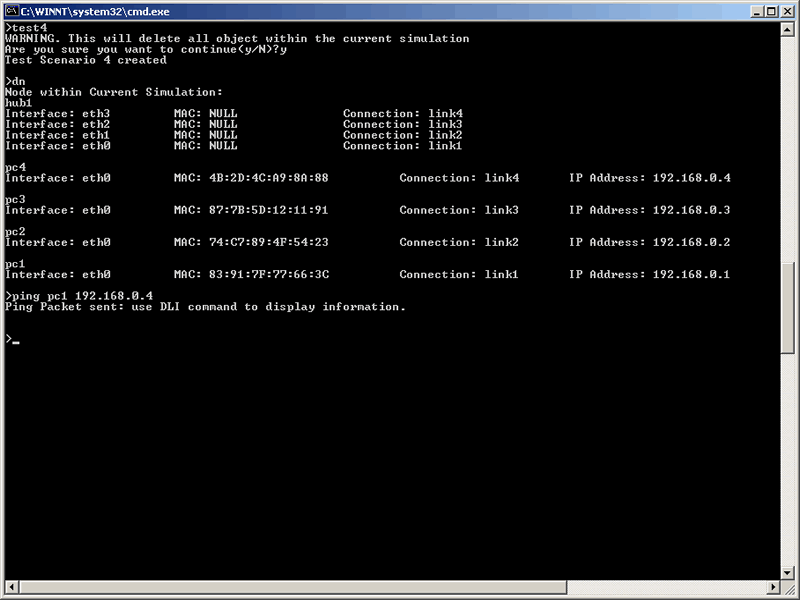Click 'Connection: link2' in the pc2 row

click(459, 242)
